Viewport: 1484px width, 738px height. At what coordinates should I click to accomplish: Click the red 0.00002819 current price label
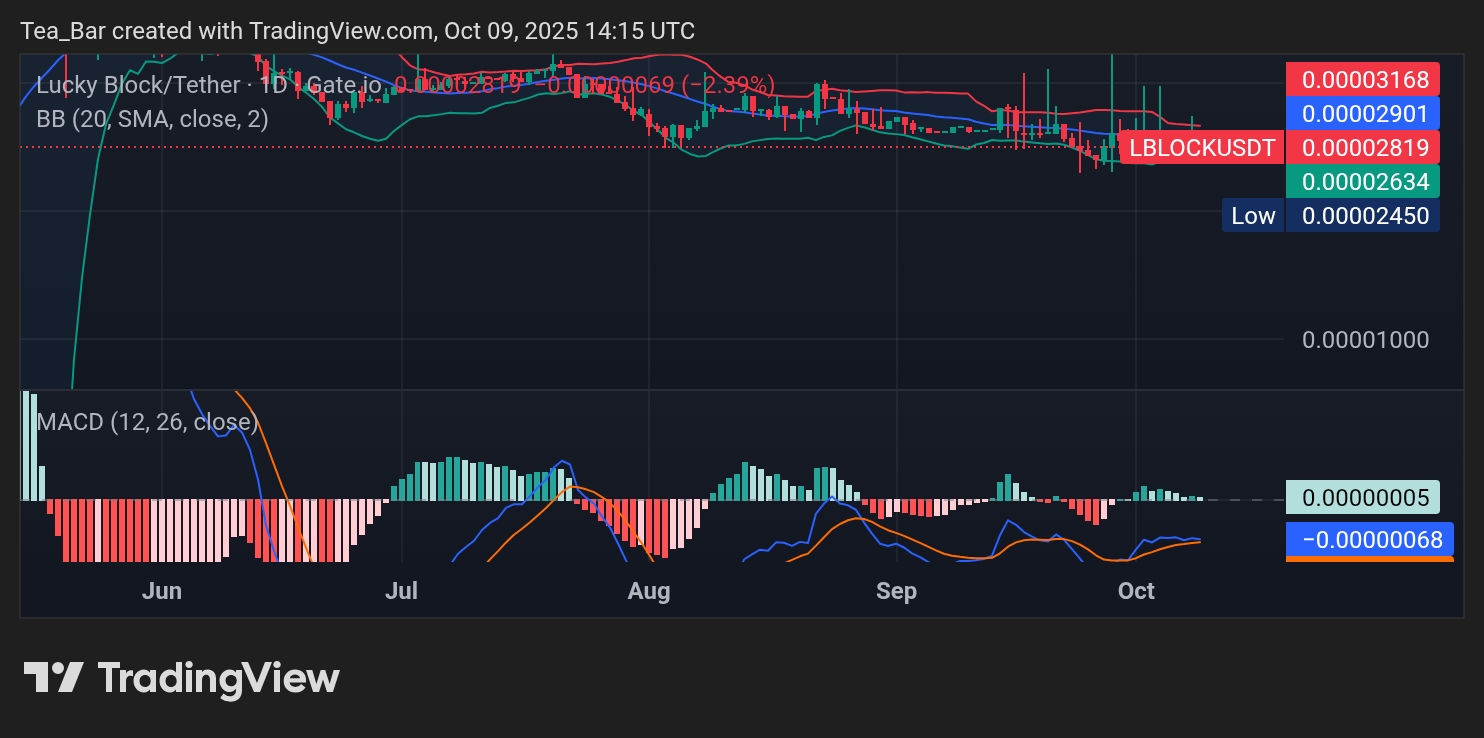coord(1364,149)
